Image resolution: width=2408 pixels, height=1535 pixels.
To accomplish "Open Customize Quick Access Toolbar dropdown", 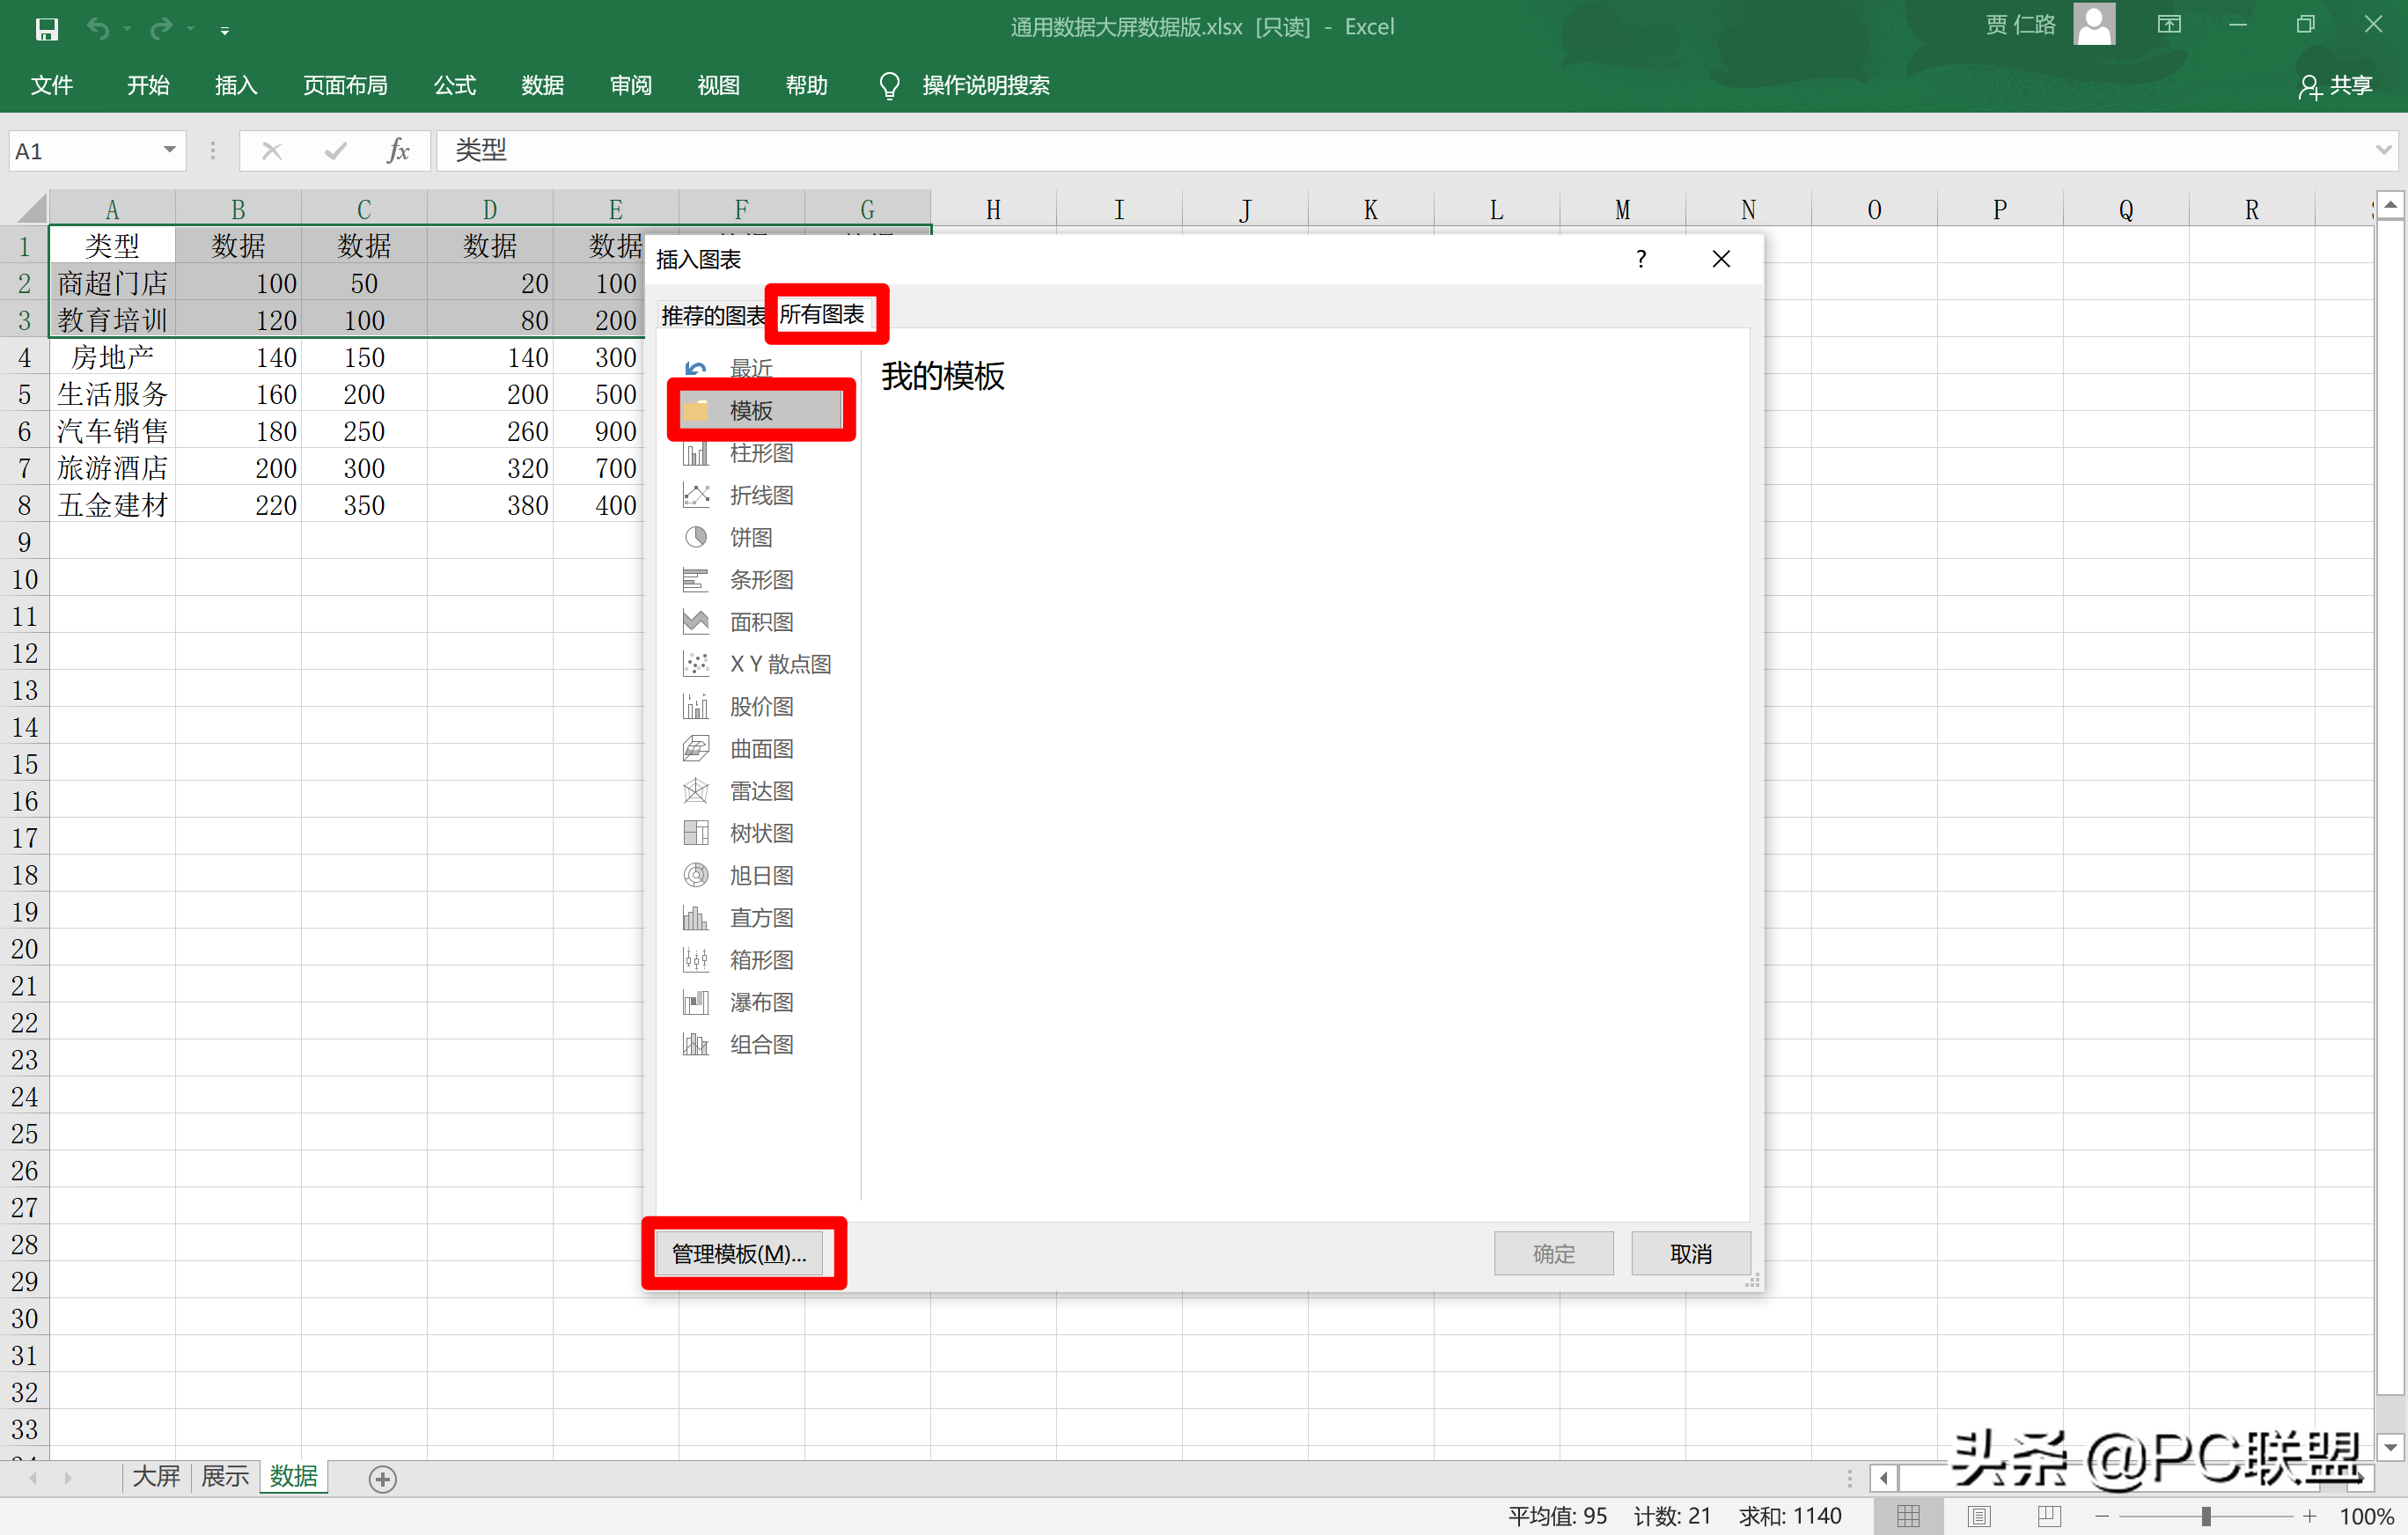I will 225,31.
